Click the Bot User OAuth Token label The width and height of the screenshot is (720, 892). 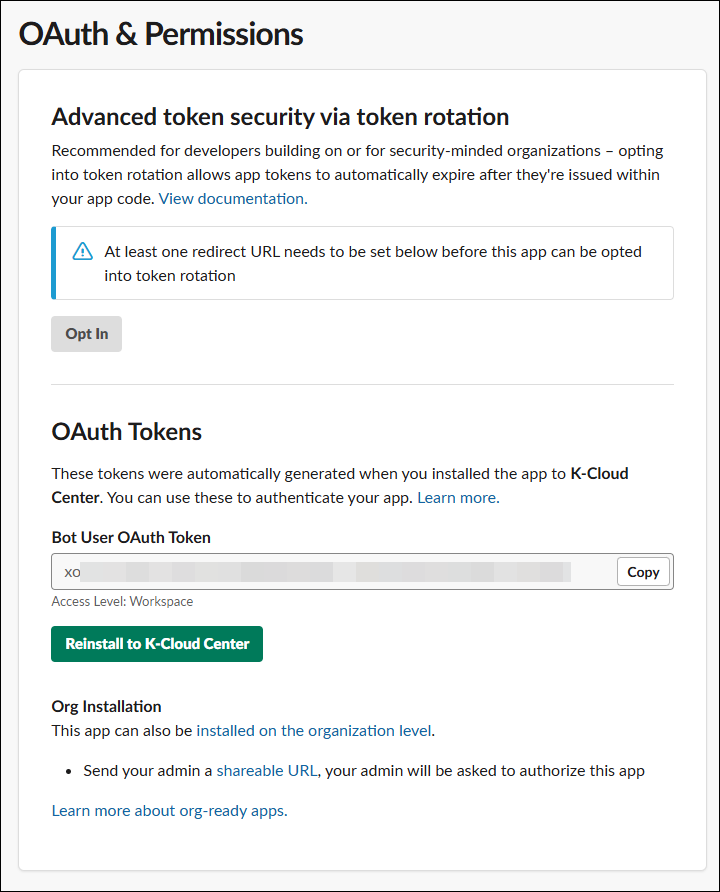click(x=131, y=537)
